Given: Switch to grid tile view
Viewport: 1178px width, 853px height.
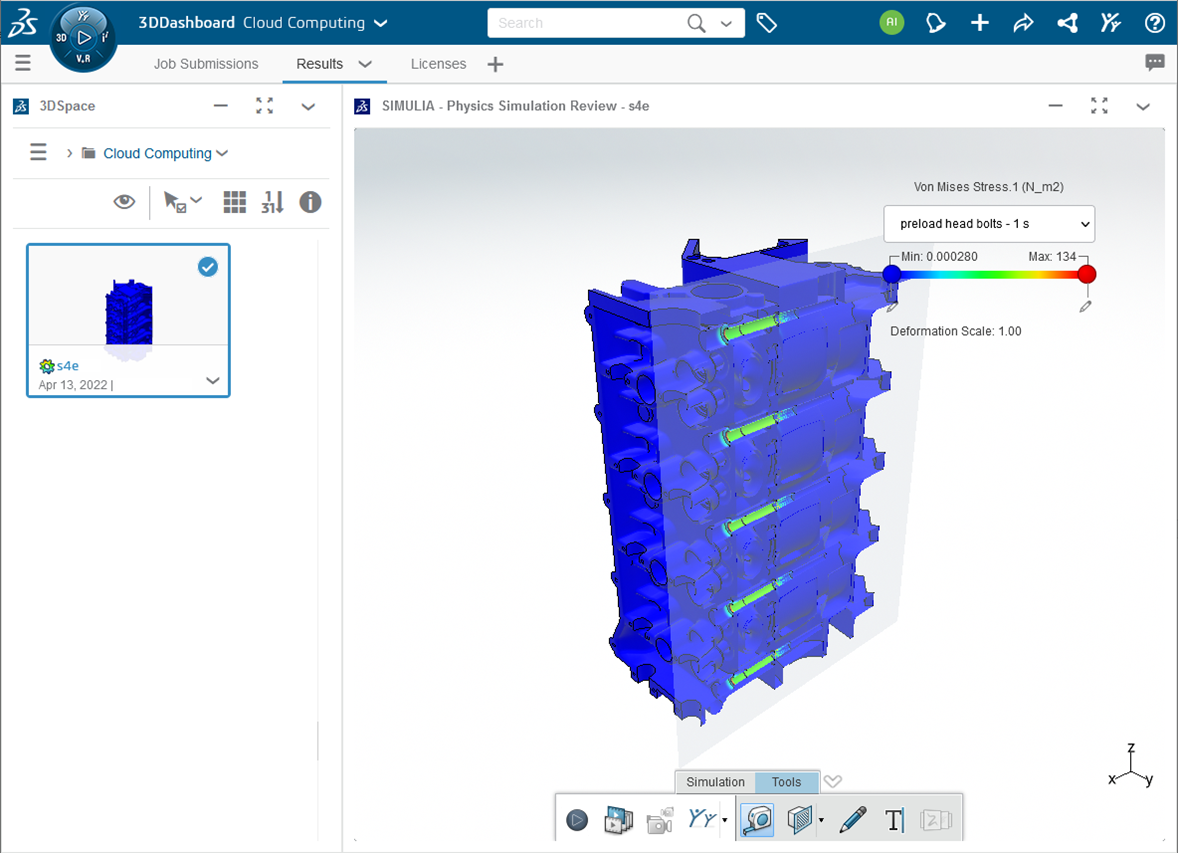Looking at the screenshot, I should tap(234, 202).
